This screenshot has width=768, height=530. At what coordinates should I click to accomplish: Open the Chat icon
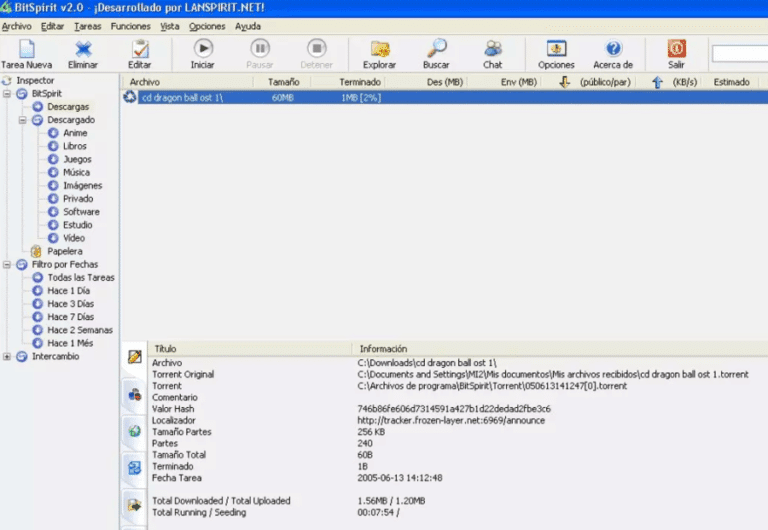[493, 48]
